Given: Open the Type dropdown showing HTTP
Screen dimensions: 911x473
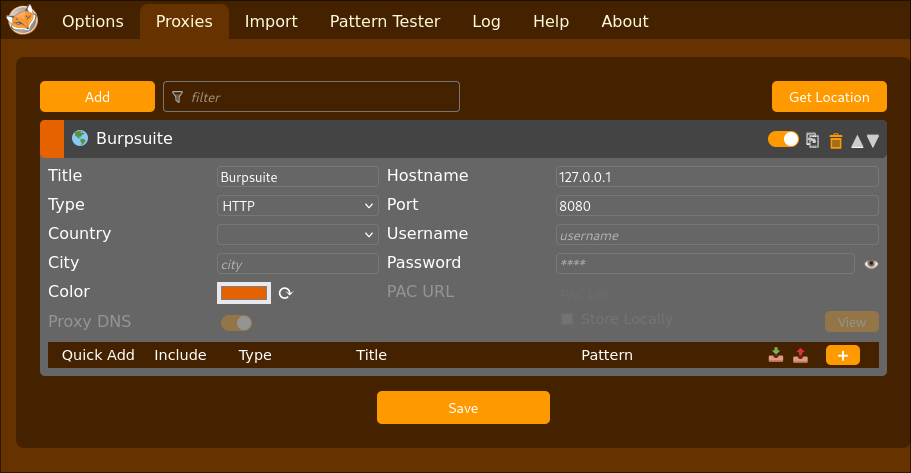Looking at the screenshot, I should [x=297, y=206].
